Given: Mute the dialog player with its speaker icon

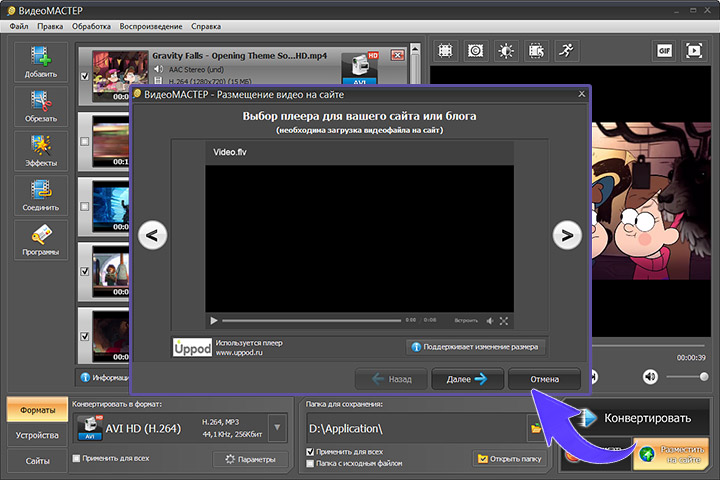Looking at the screenshot, I should coord(490,321).
